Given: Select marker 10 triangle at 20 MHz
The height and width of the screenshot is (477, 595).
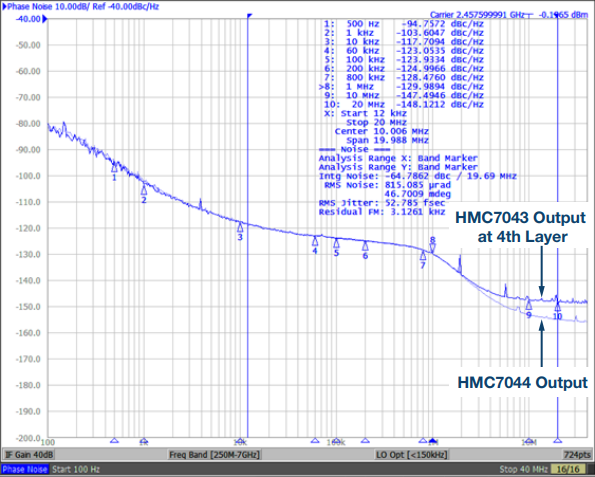Looking at the screenshot, I should pos(557,307).
